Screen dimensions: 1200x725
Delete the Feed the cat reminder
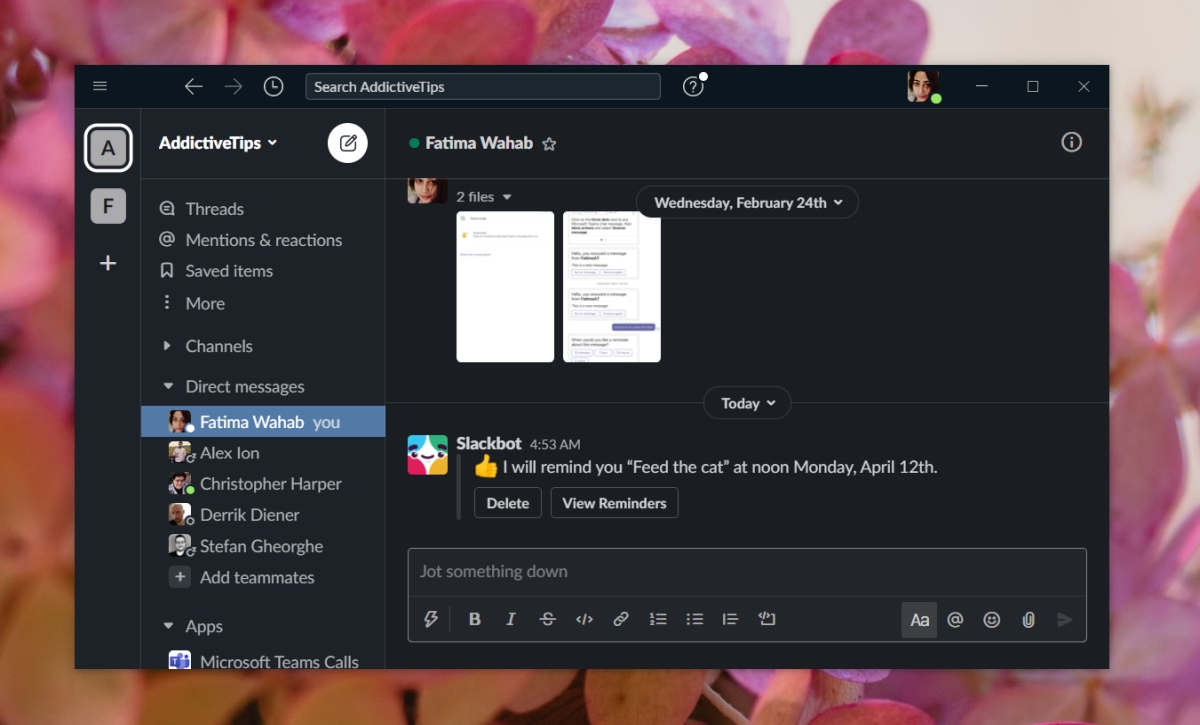[x=508, y=503]
